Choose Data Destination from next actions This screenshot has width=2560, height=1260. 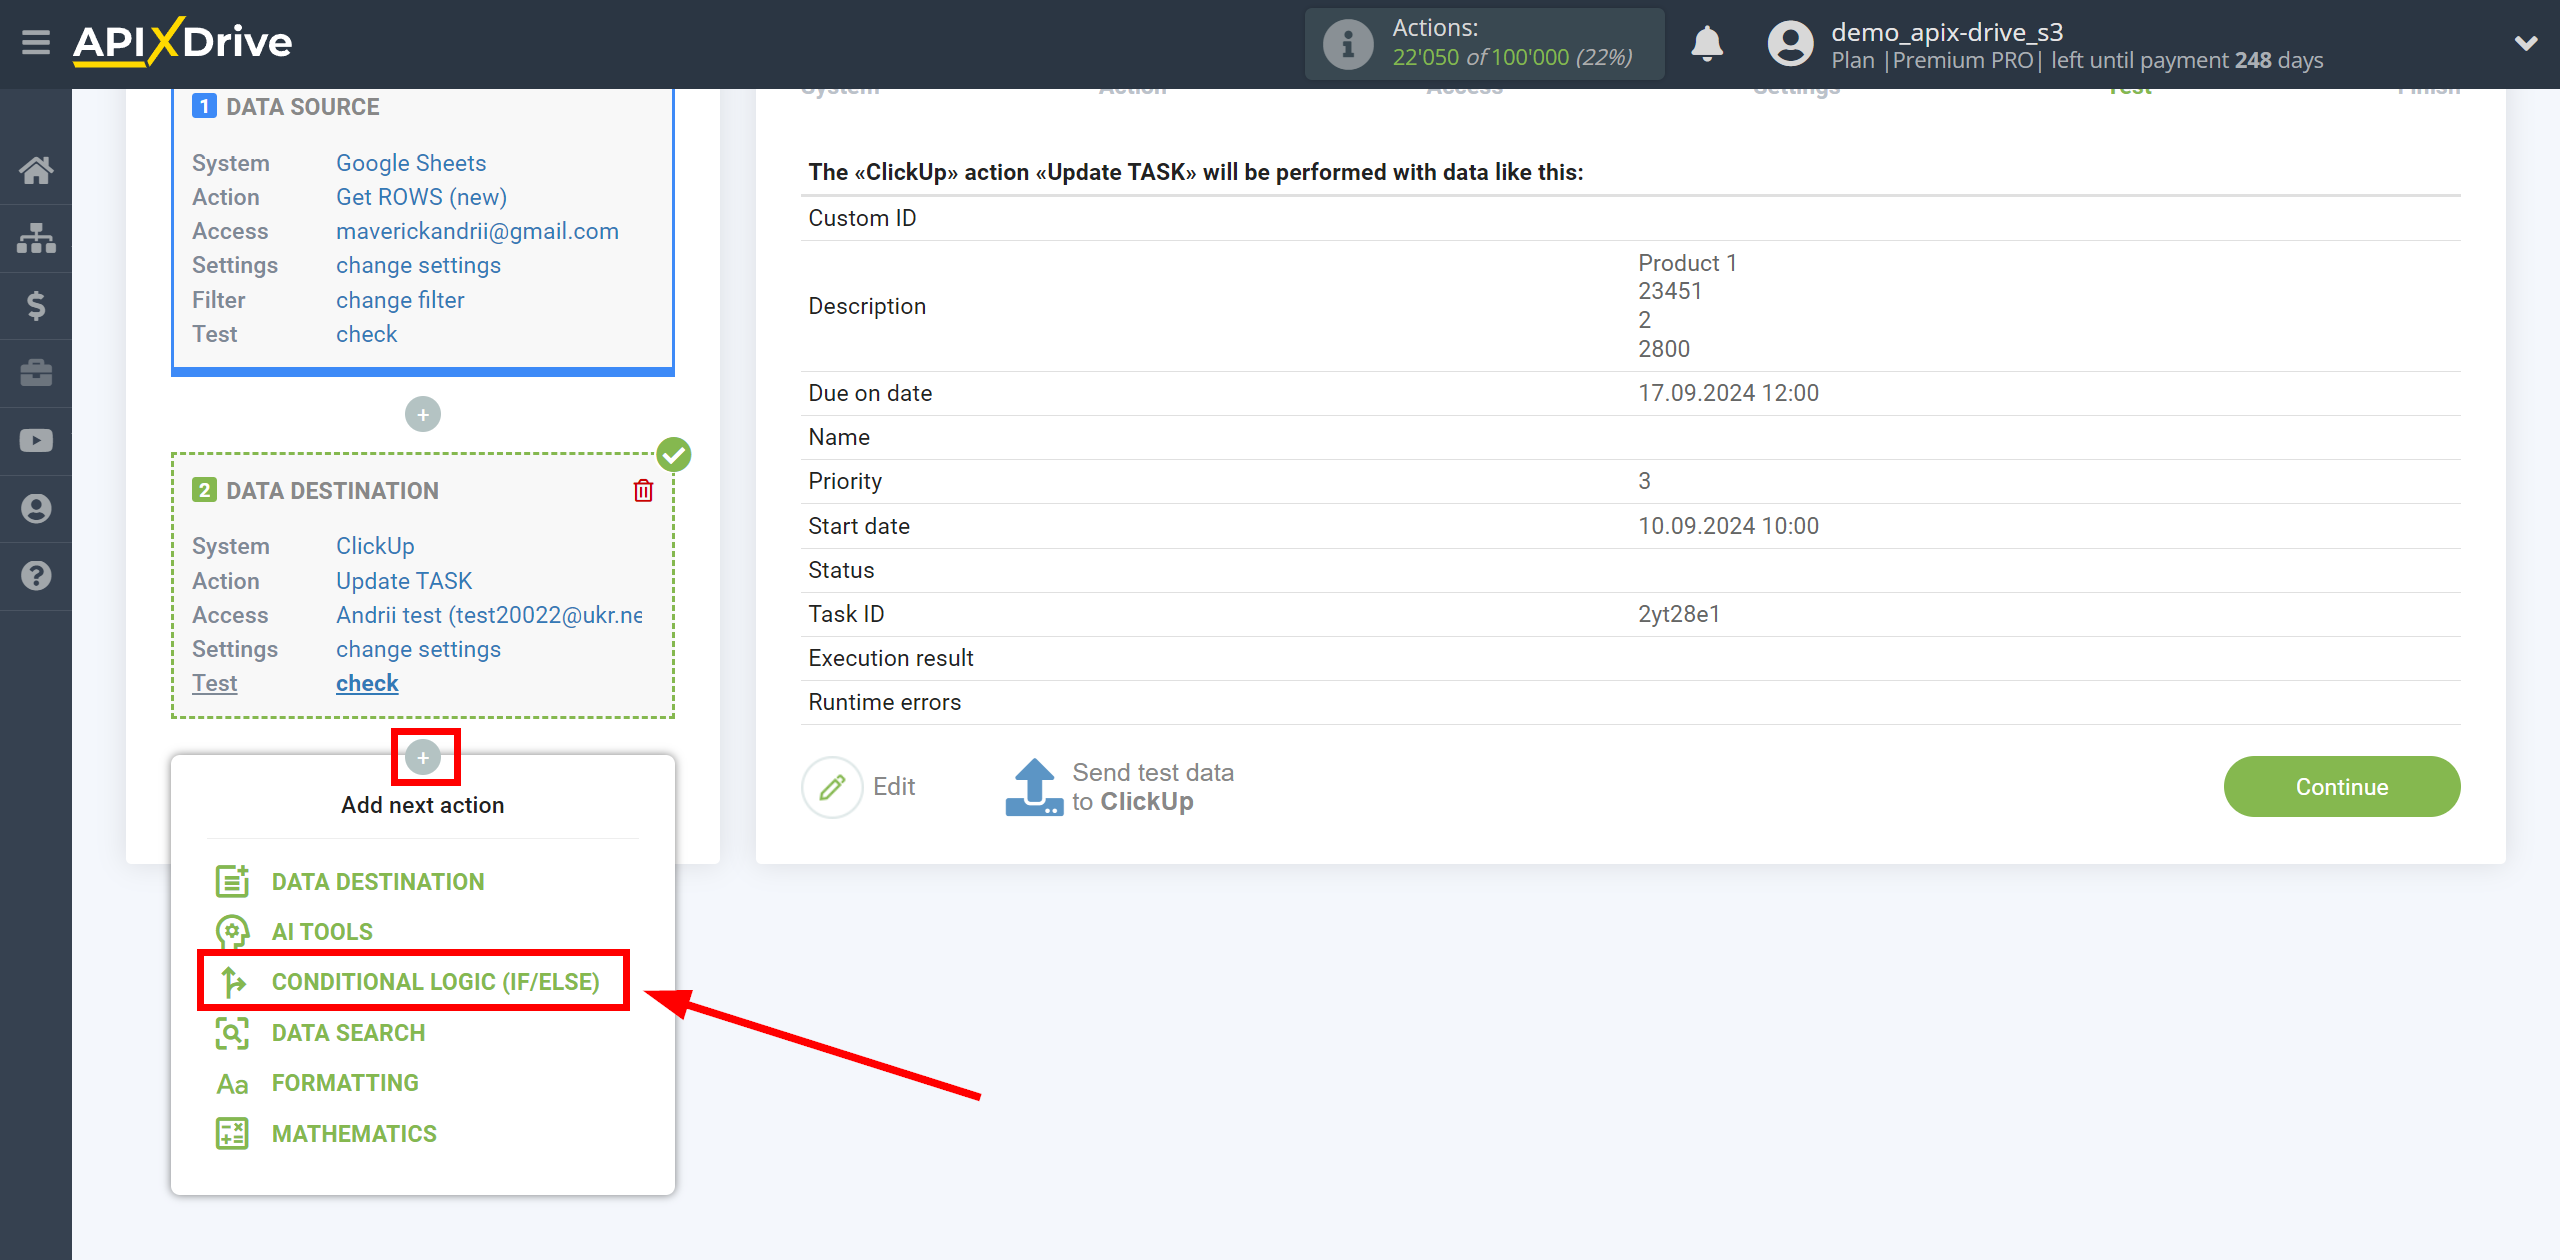[378, 882]
